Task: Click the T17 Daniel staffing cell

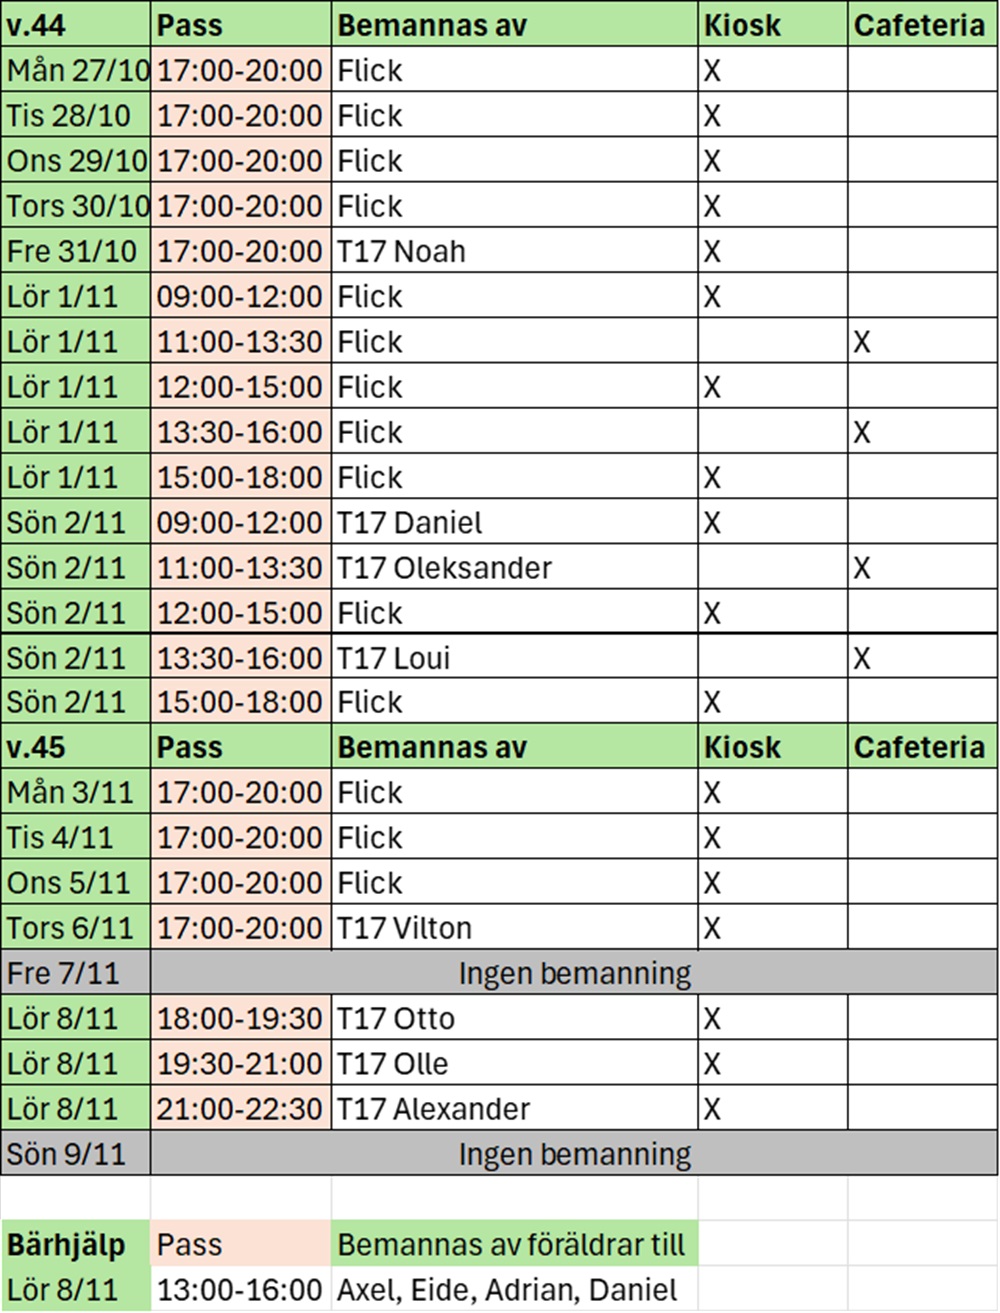Action: coord(514,522)
